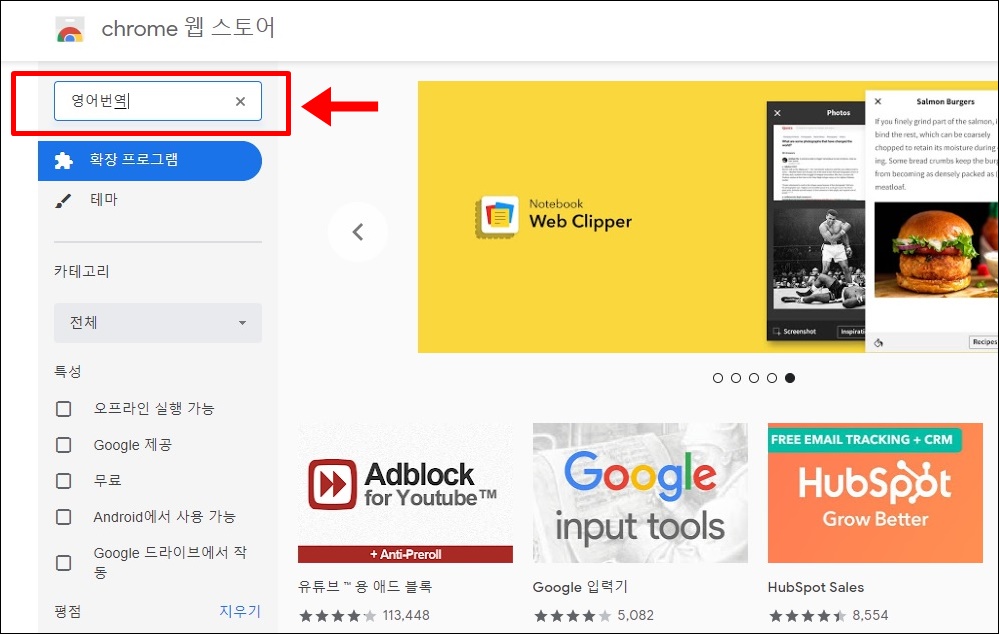Click the 특성 section label
The height and width of the screenshot is (634, 999).
click(x=68, y=371)
